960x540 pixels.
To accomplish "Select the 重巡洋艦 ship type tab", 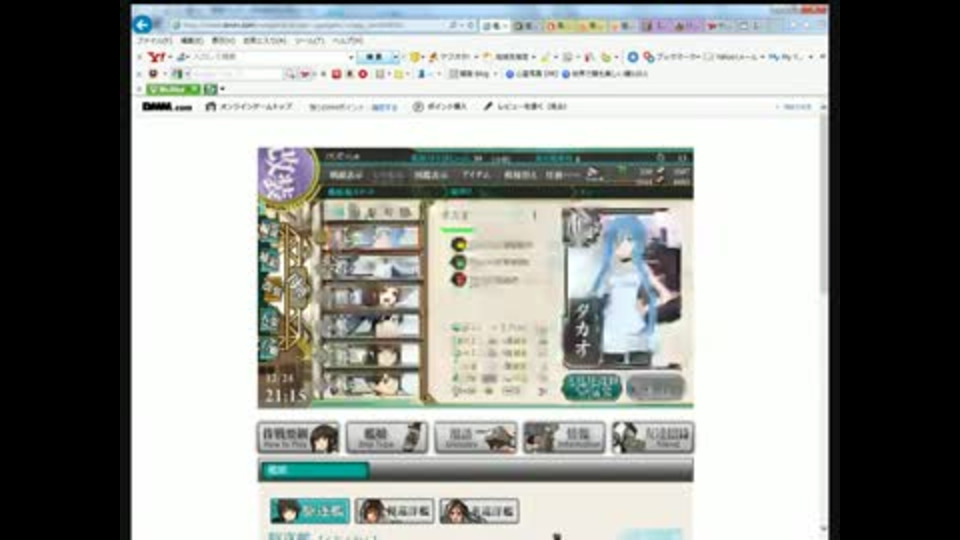I will click(x=479, y=511).
